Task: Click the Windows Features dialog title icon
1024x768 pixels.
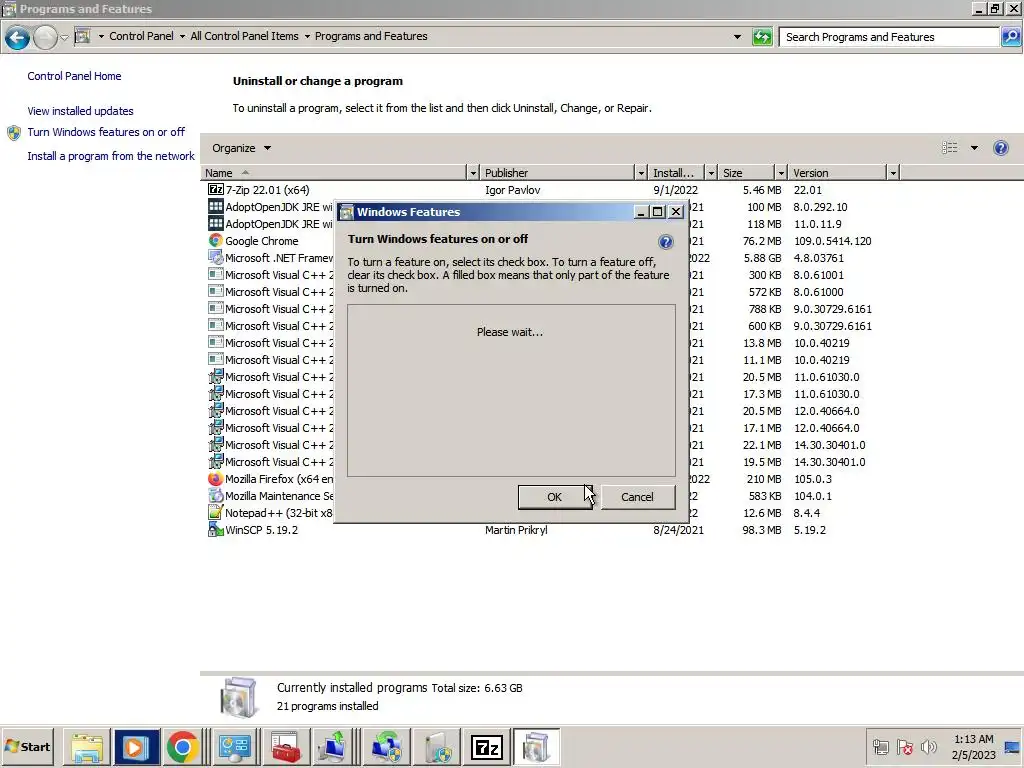Action: coord(347,212)
